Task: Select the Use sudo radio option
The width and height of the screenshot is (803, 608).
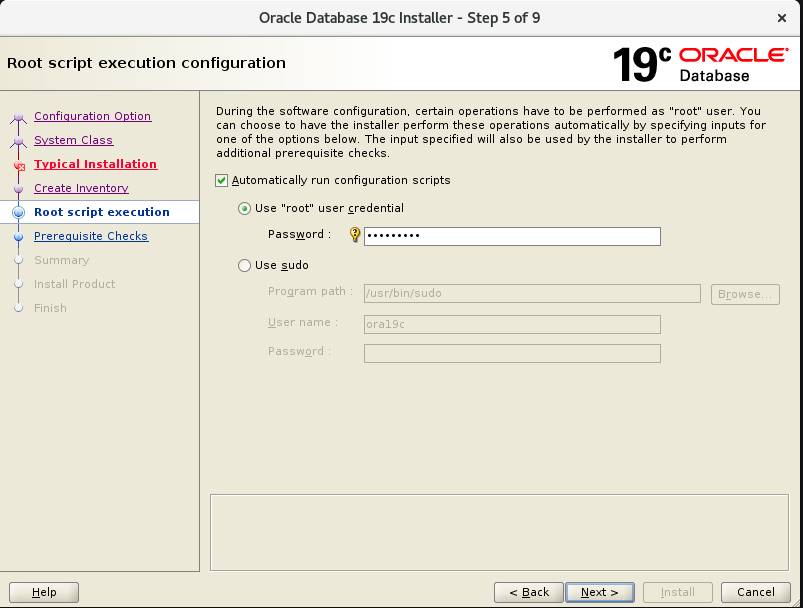Action: click(244, 265)
